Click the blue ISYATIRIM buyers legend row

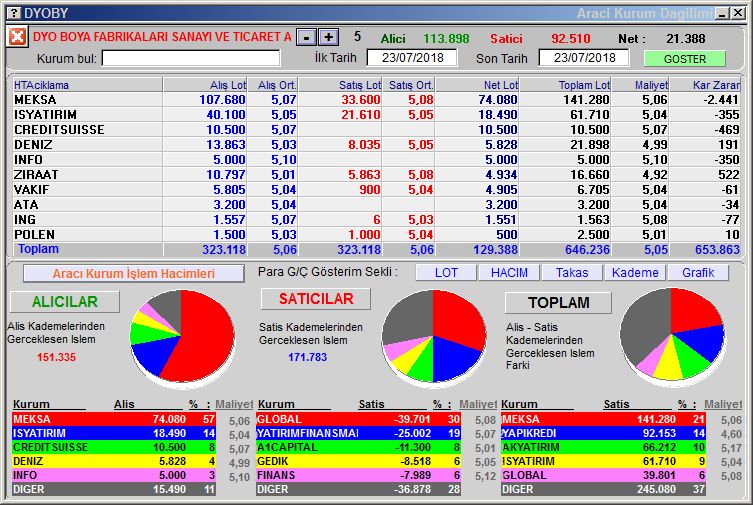click(114, 433)
